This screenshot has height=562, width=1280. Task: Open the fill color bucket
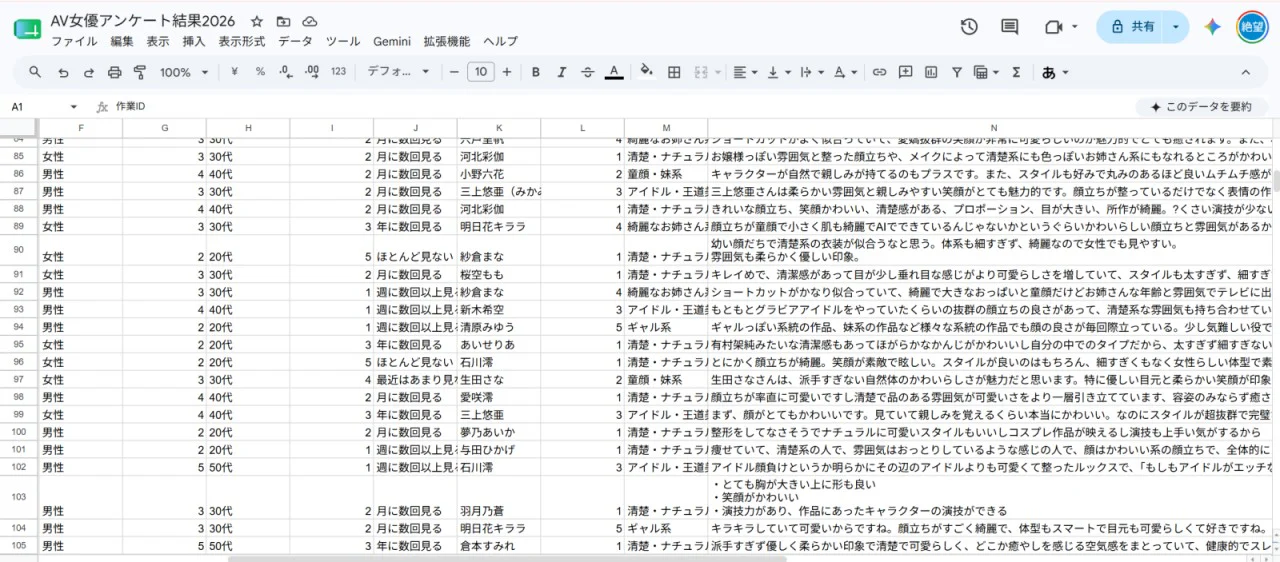(x=646, y=72)
